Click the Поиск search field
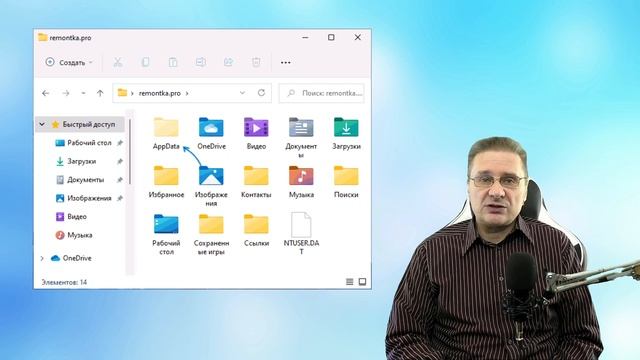640x360 pixels. (x=322, y=93)
